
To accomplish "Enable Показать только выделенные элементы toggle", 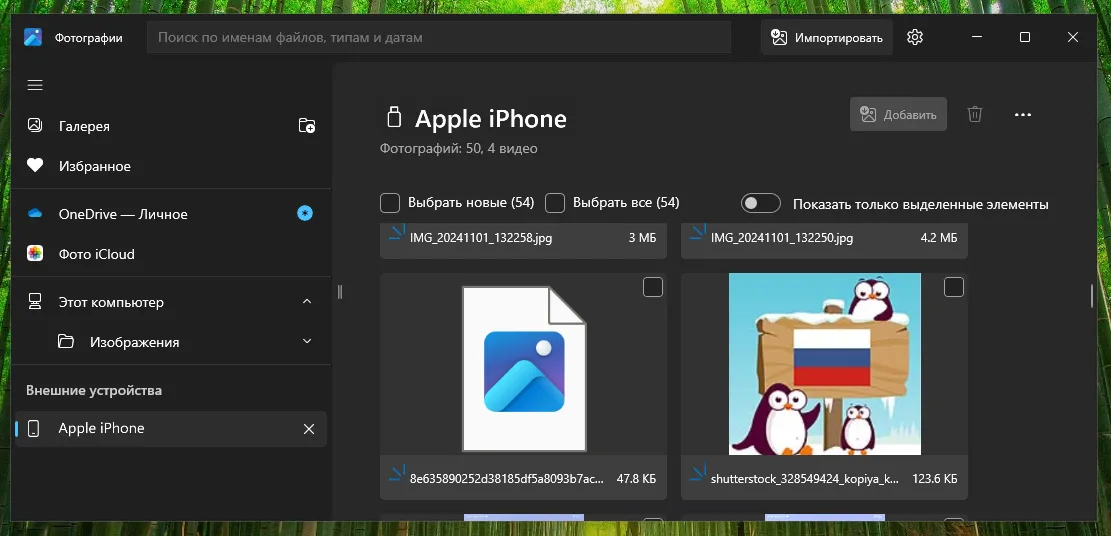I will (760, 204).
